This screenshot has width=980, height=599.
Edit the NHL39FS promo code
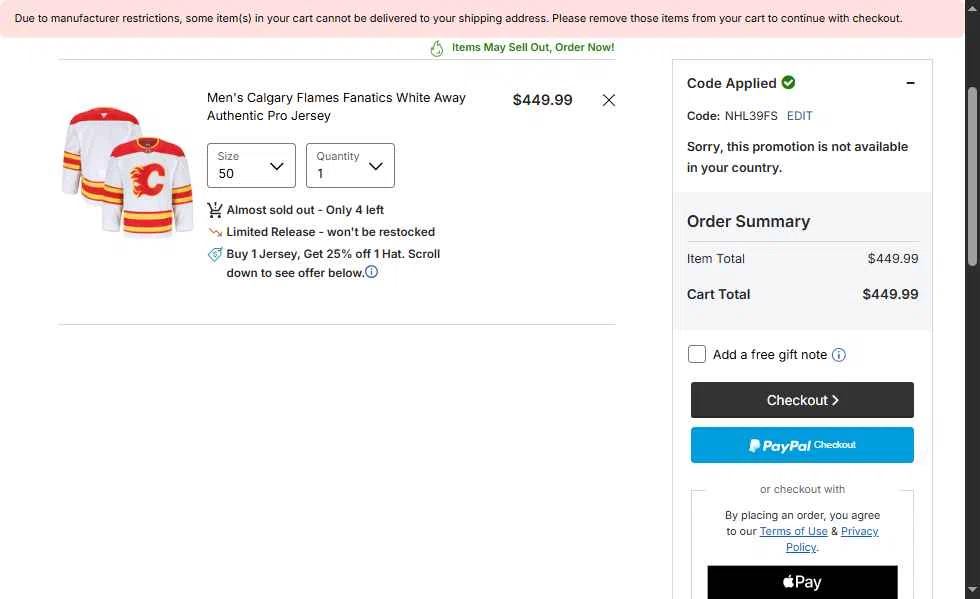click(799, 116)
